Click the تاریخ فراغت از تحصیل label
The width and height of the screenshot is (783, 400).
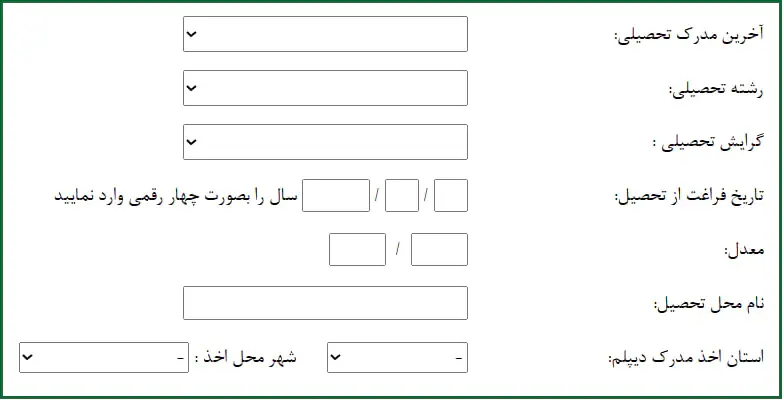tap(688, 196)
